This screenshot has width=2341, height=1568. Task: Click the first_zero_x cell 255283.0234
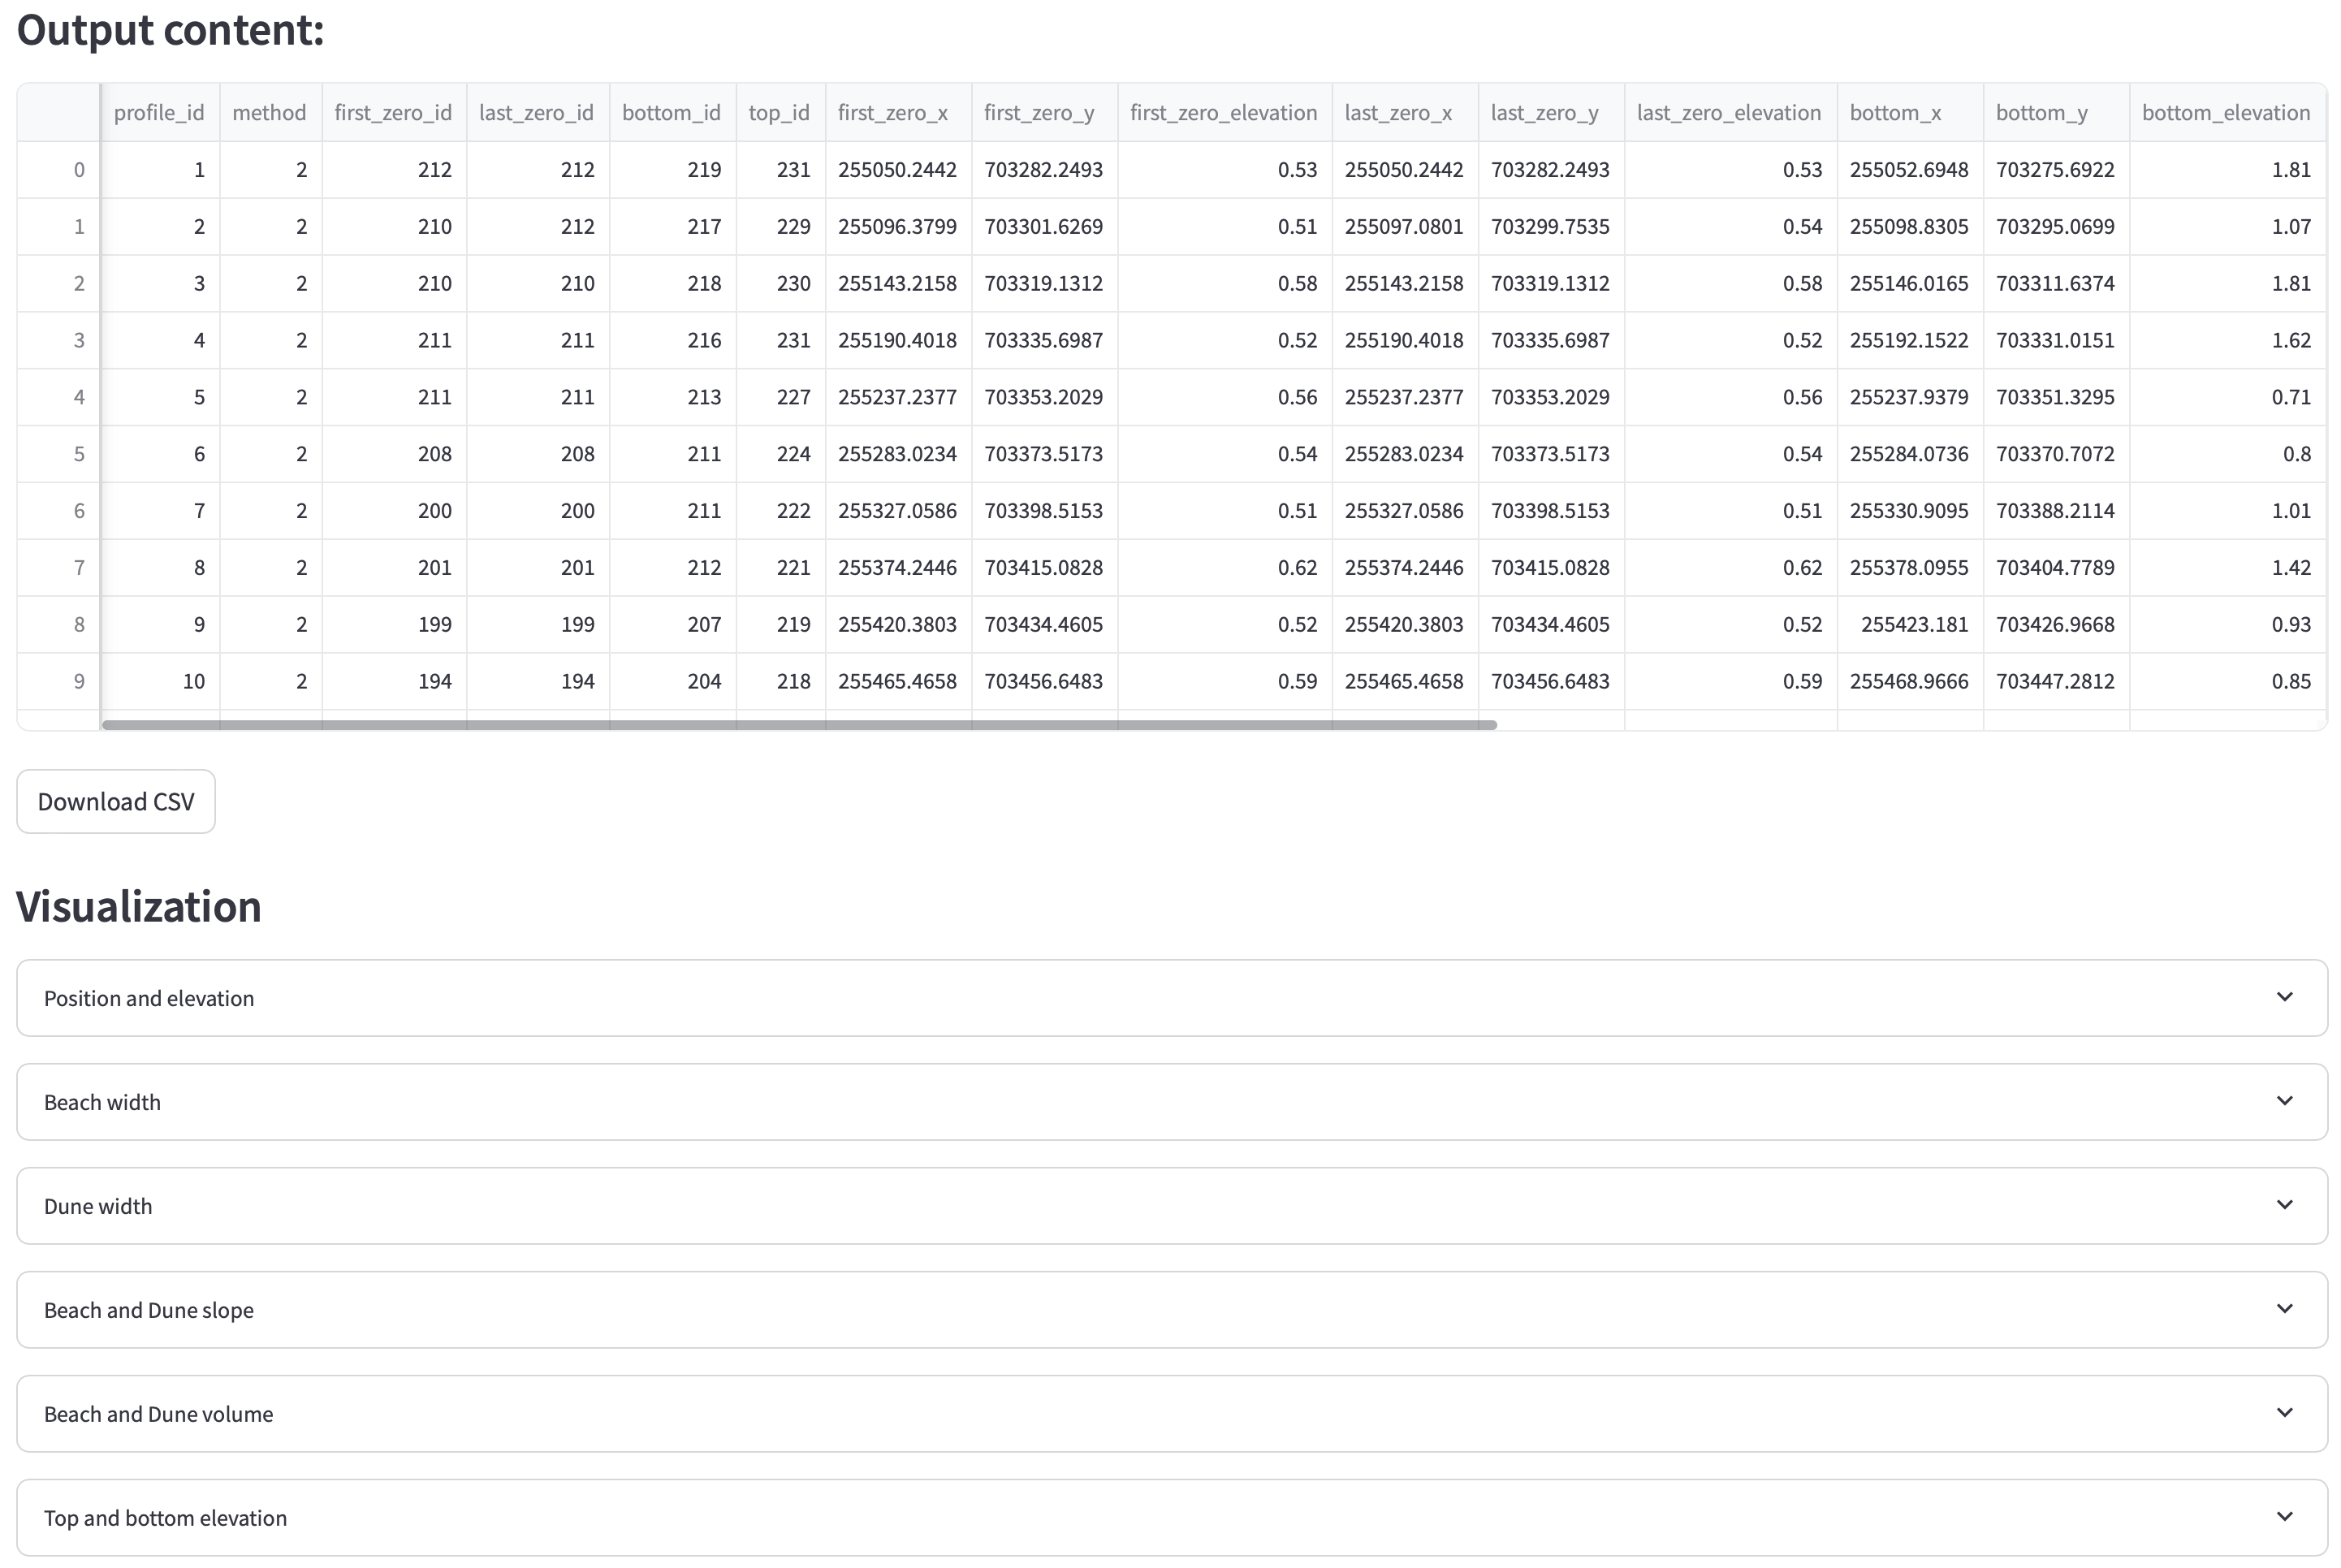(899, 454)
